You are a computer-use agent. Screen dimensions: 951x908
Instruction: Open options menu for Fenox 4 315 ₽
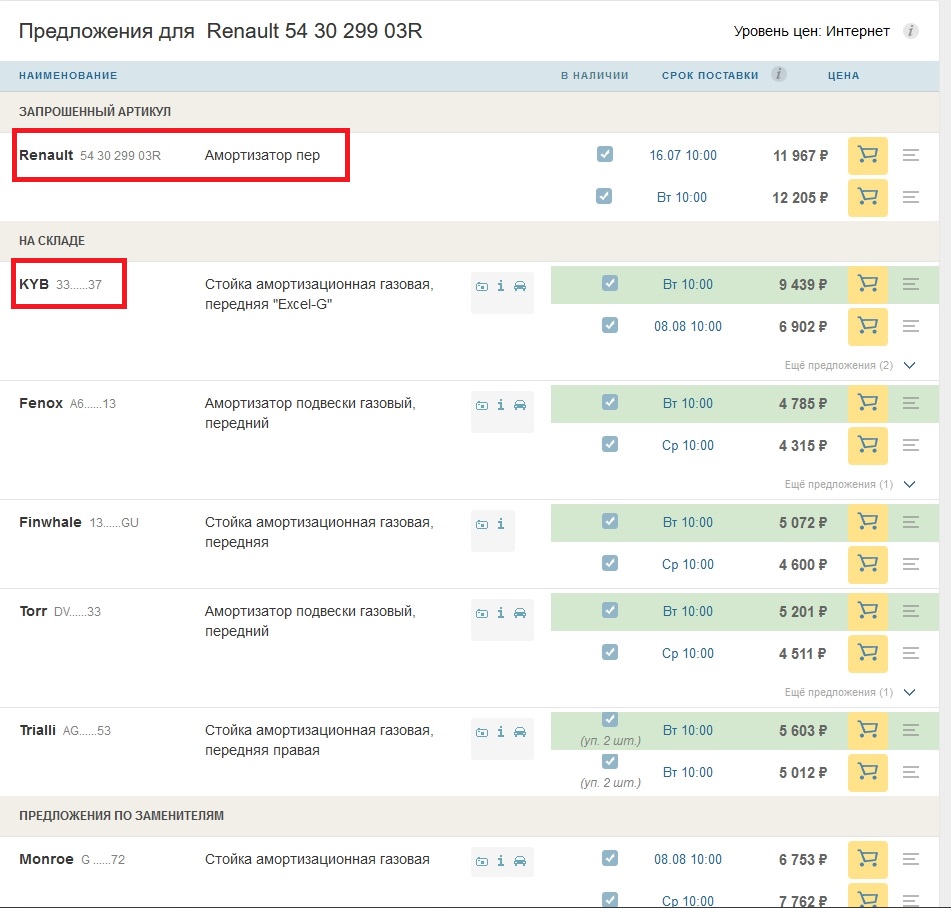pyautogui.click(x=910, y=445)
